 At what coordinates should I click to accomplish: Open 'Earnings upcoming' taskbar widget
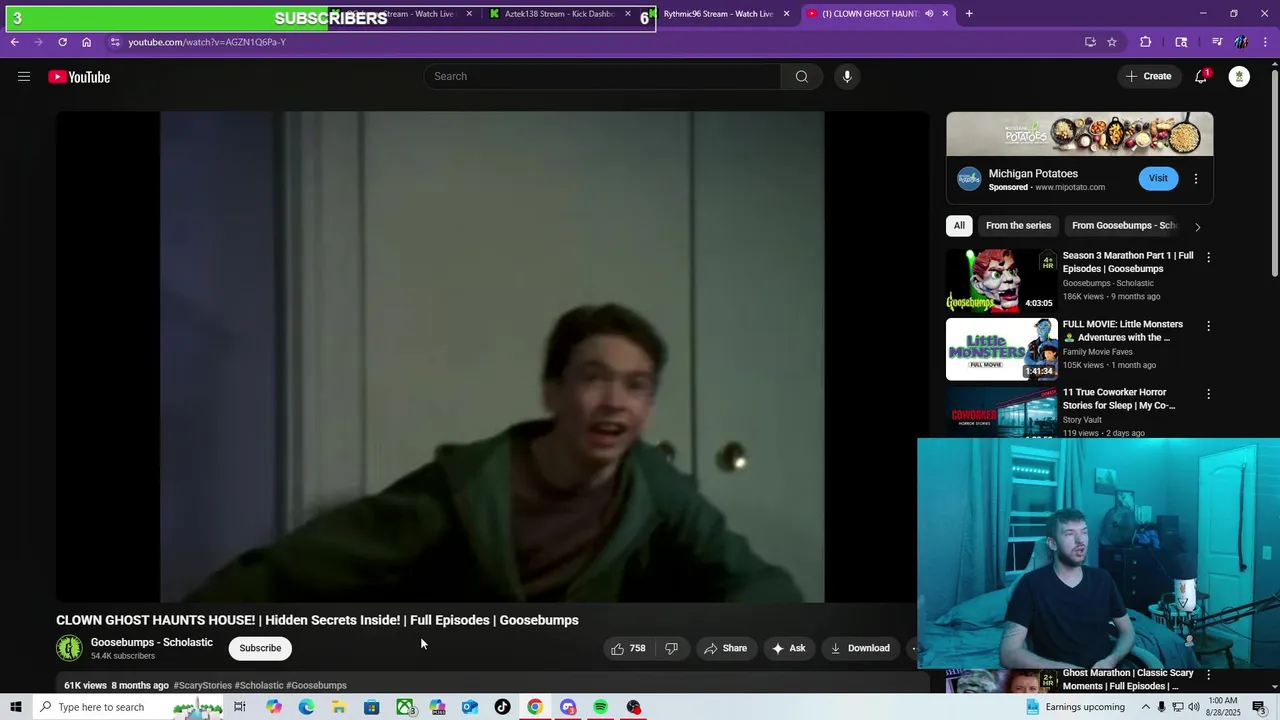click(x=1076, y=707)
